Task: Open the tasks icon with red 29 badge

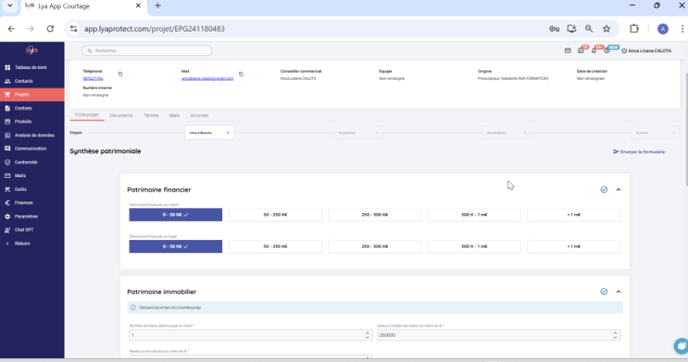Action: click(581, 51)
